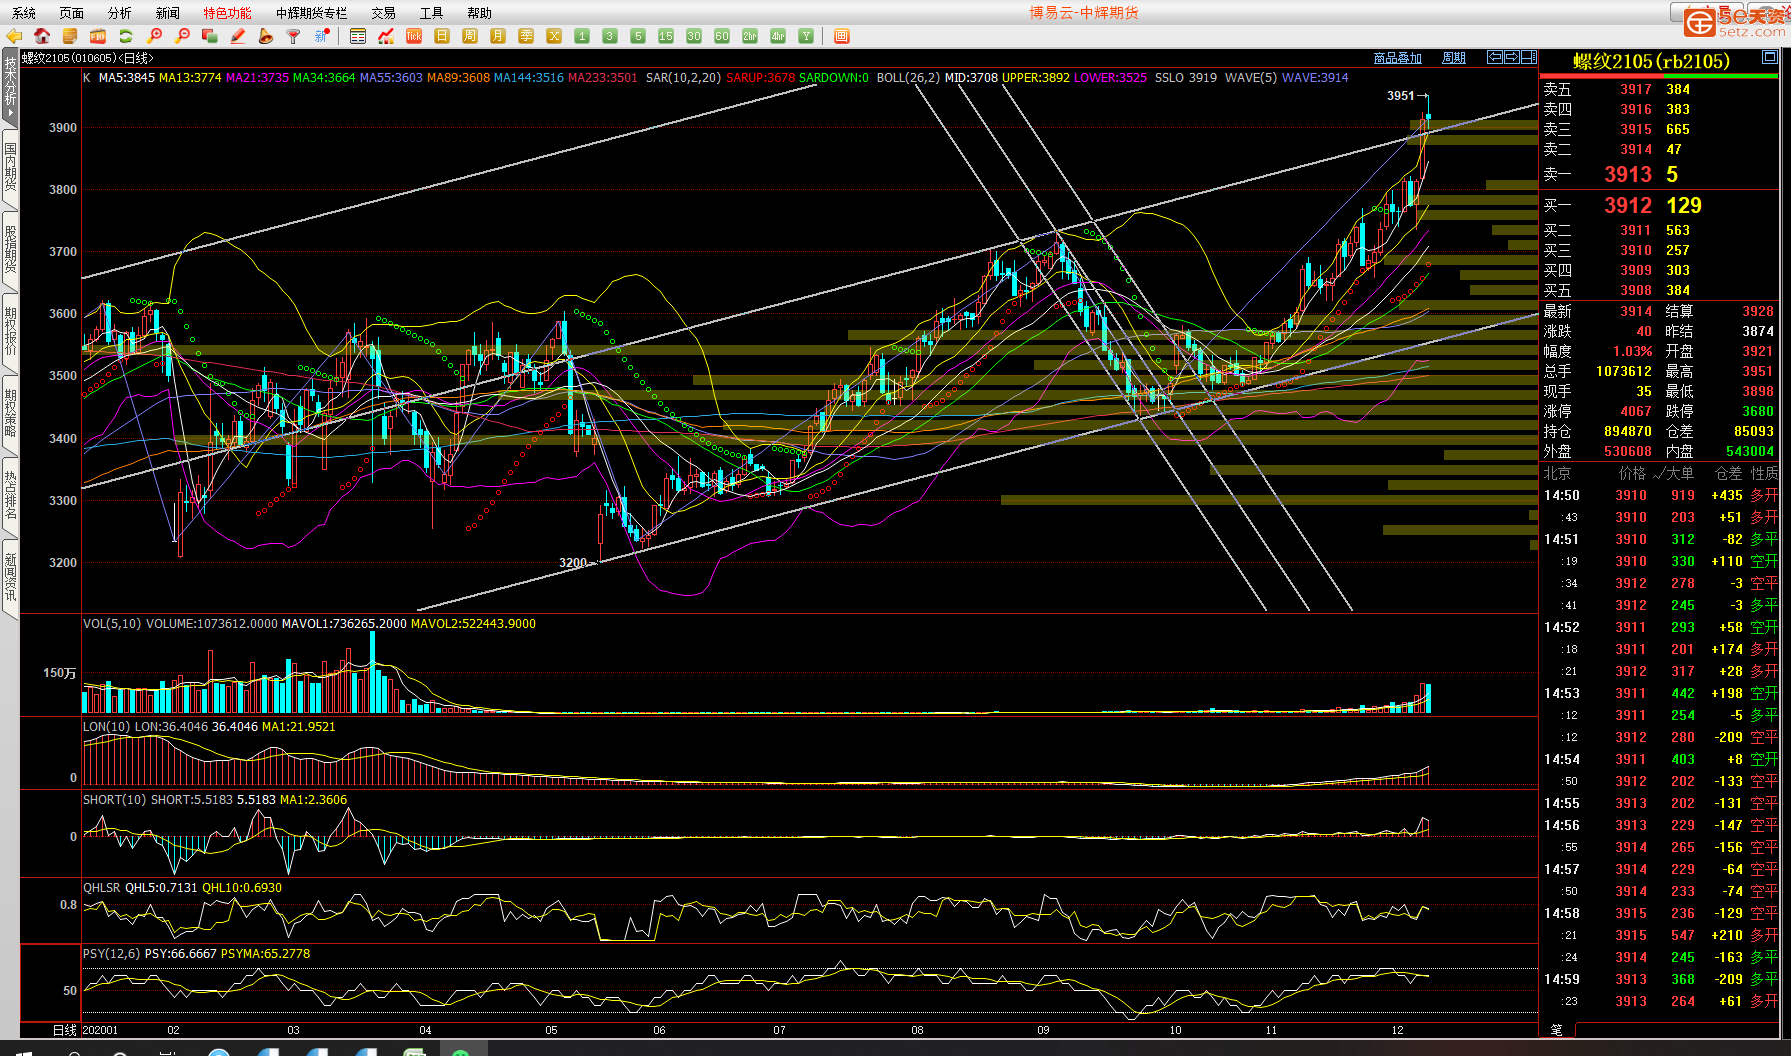
Task: Click the 买一 price 3912
Action: pyautogui.click(x=1628, y=205)
